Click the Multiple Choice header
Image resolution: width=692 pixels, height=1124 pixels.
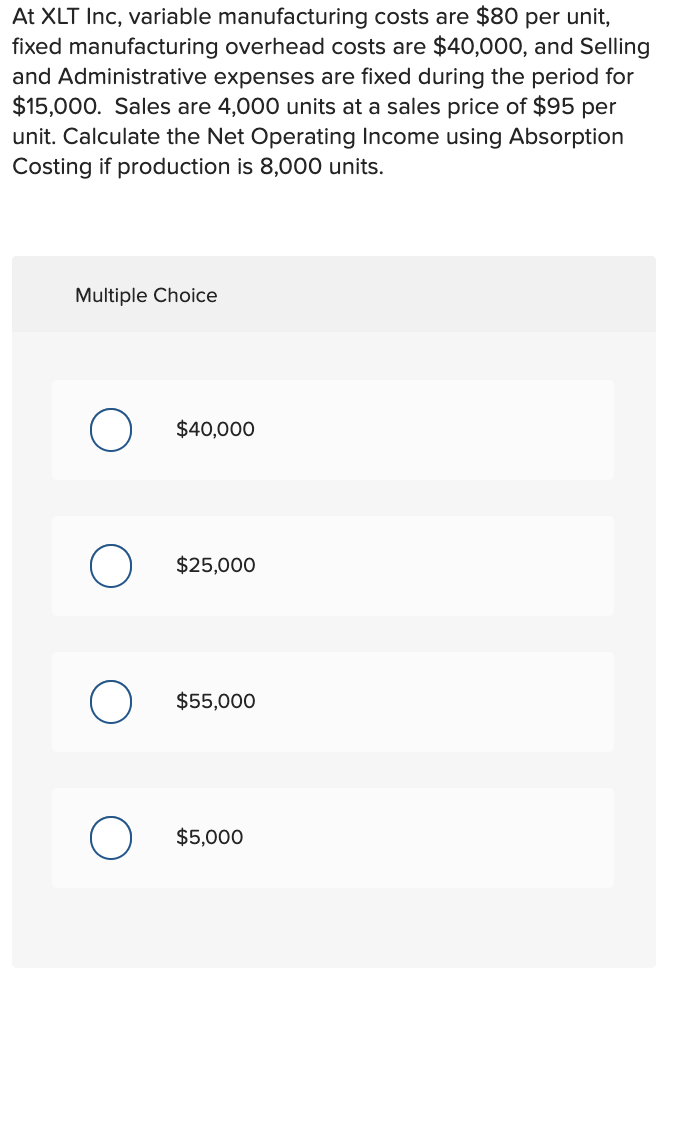point(146,295)
